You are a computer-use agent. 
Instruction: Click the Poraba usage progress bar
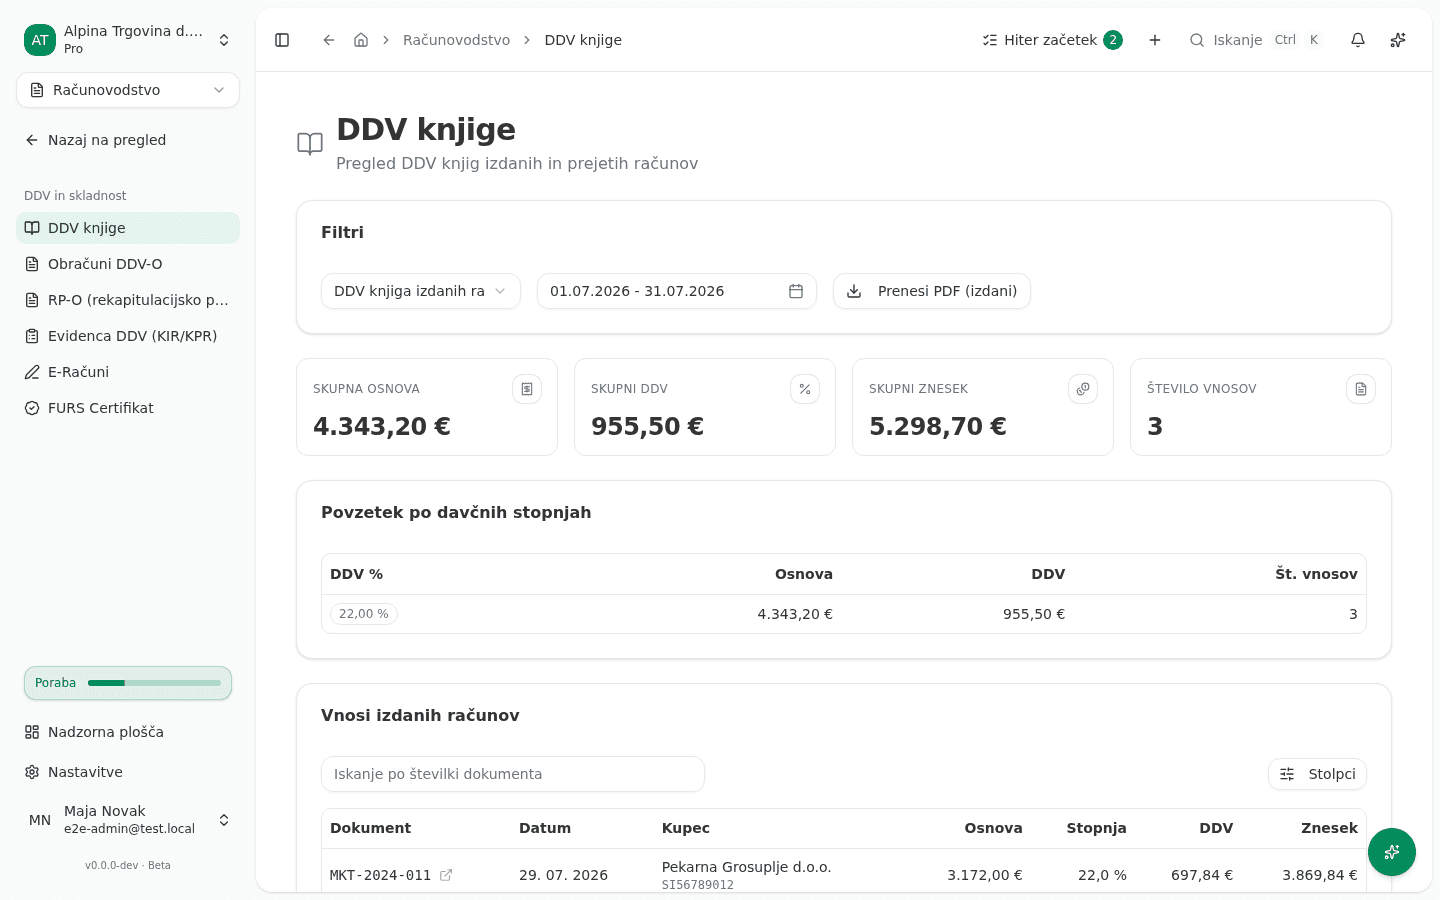(x=128, y=683)
